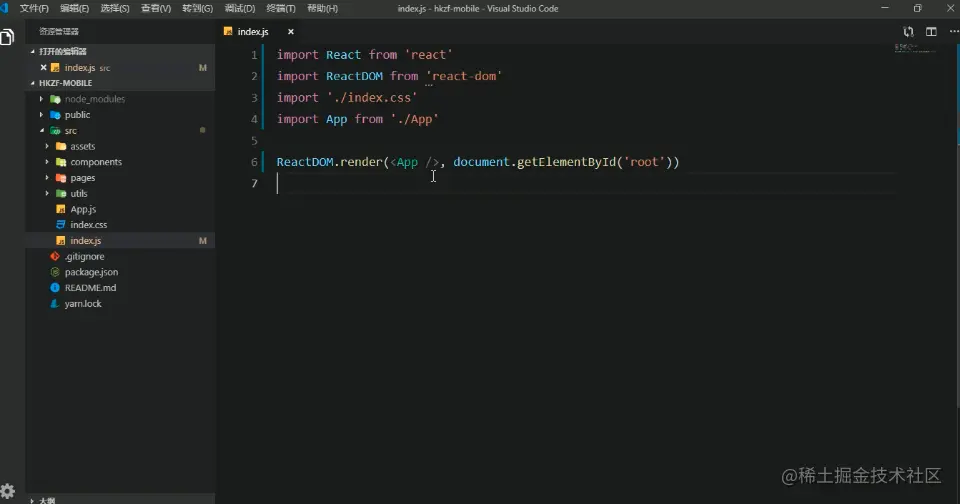This screenshot has height=504, width=960.
Task: Expand the assets folder arrow
Action: point(47,146)
